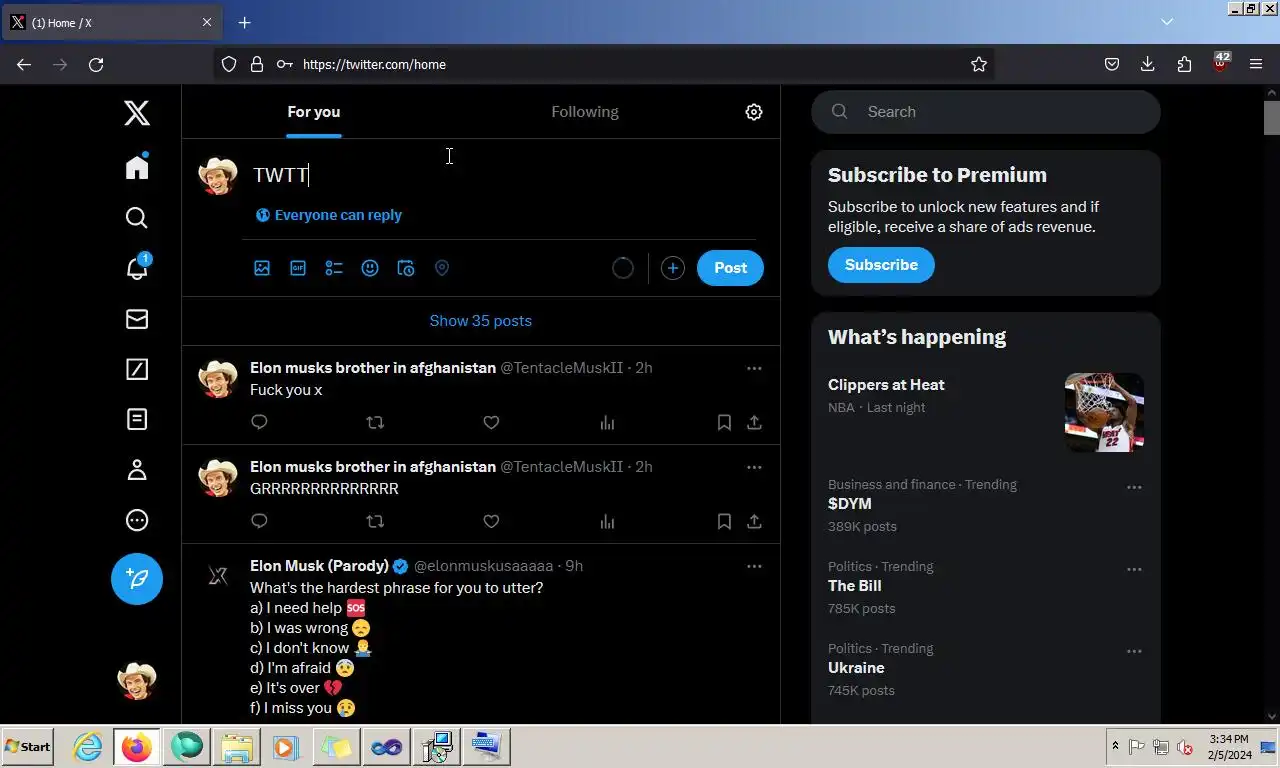Open Grok slash icon in the sidebar
1280x768 pixels.
click(137, 369)
